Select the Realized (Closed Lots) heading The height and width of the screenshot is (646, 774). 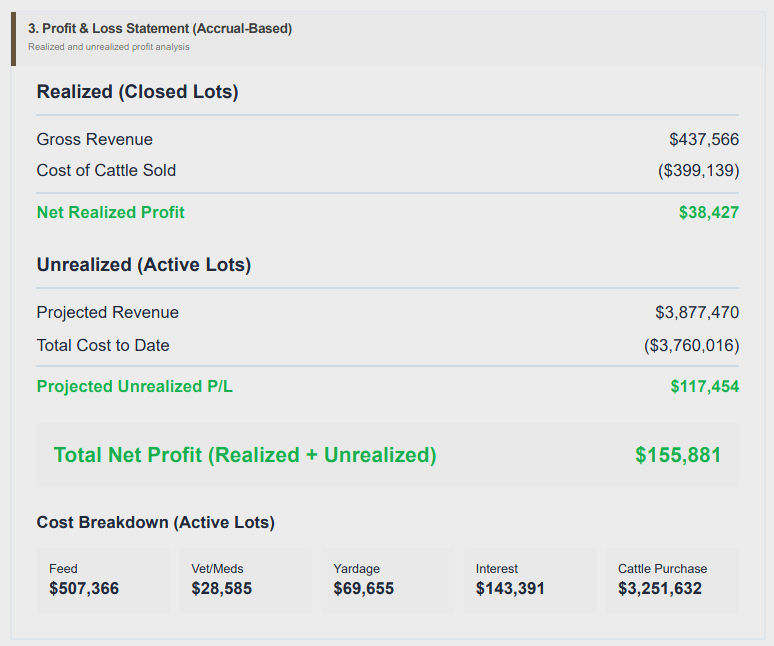(x=137, y=92)
